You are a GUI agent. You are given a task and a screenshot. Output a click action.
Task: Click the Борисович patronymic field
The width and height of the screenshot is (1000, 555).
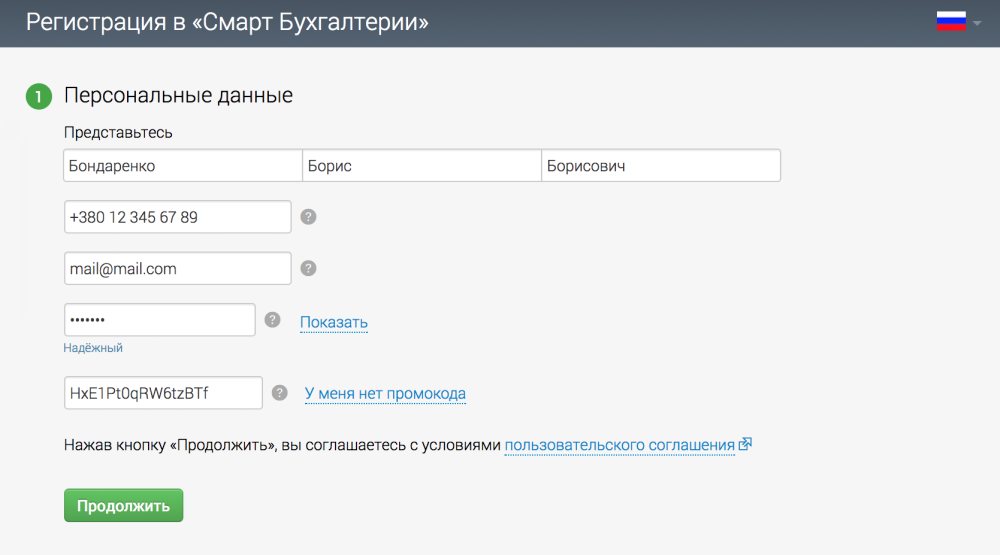(x=661, y=166)
